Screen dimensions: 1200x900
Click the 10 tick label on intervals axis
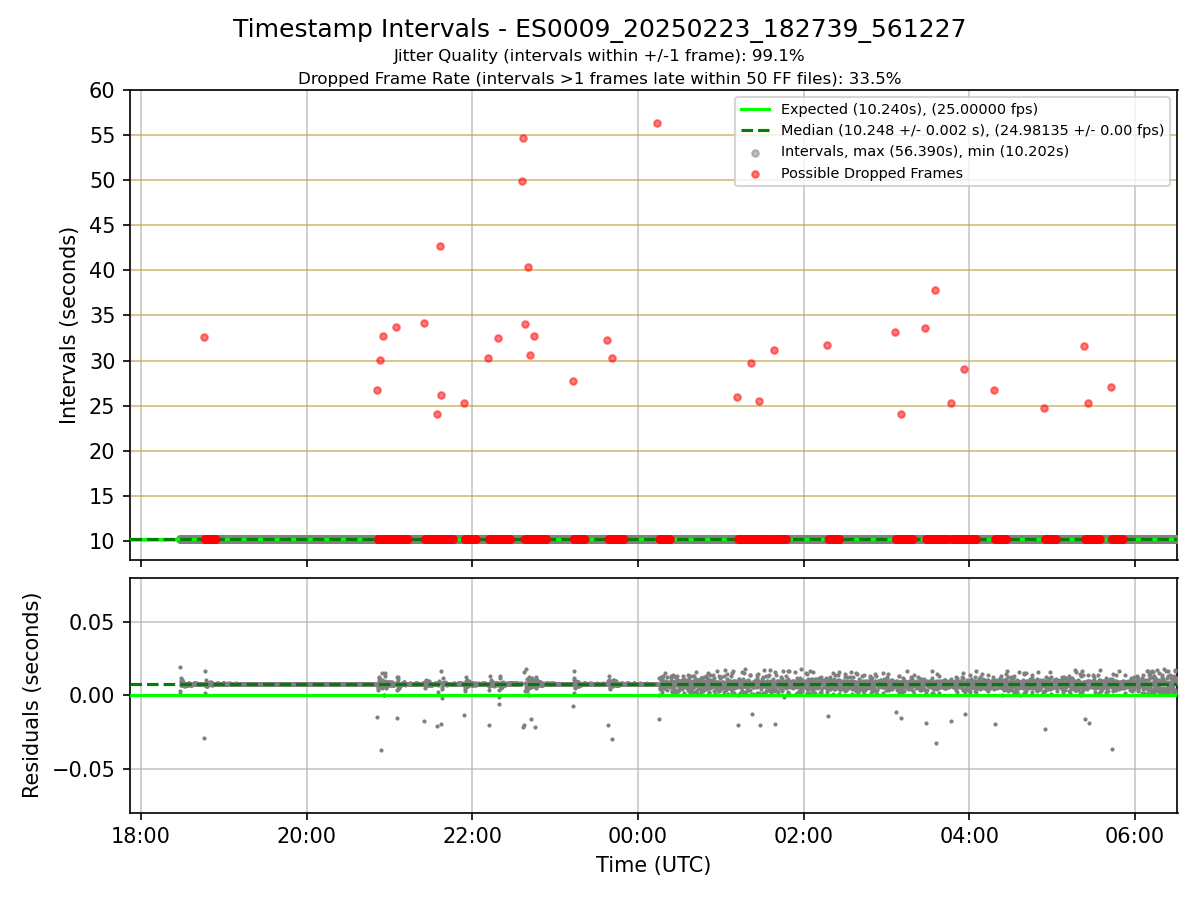click(x=104, y=541)
